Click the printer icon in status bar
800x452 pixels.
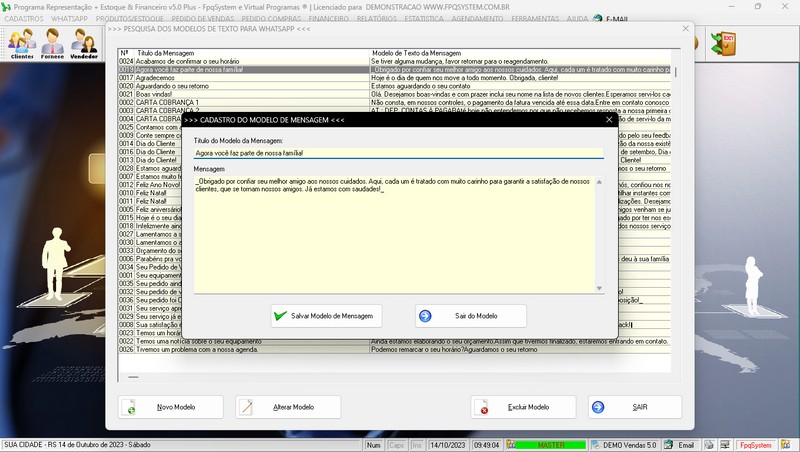tap(709, 445)
